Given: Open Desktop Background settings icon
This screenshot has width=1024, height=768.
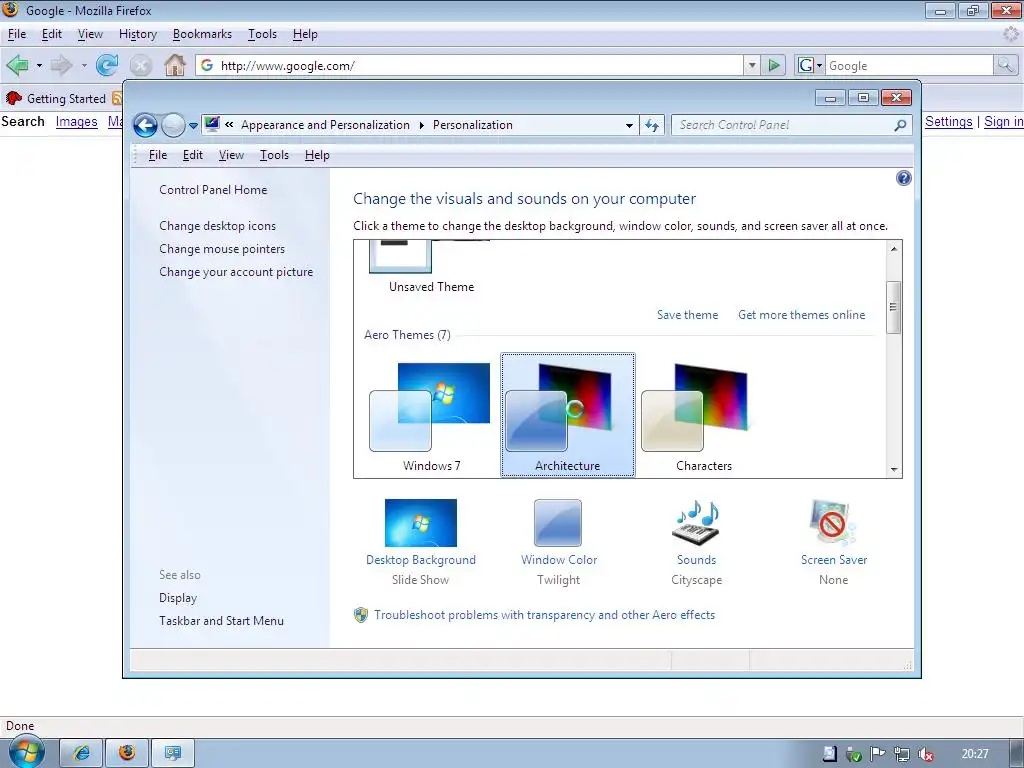Looking at the screenshot, I should click(421, 522).
